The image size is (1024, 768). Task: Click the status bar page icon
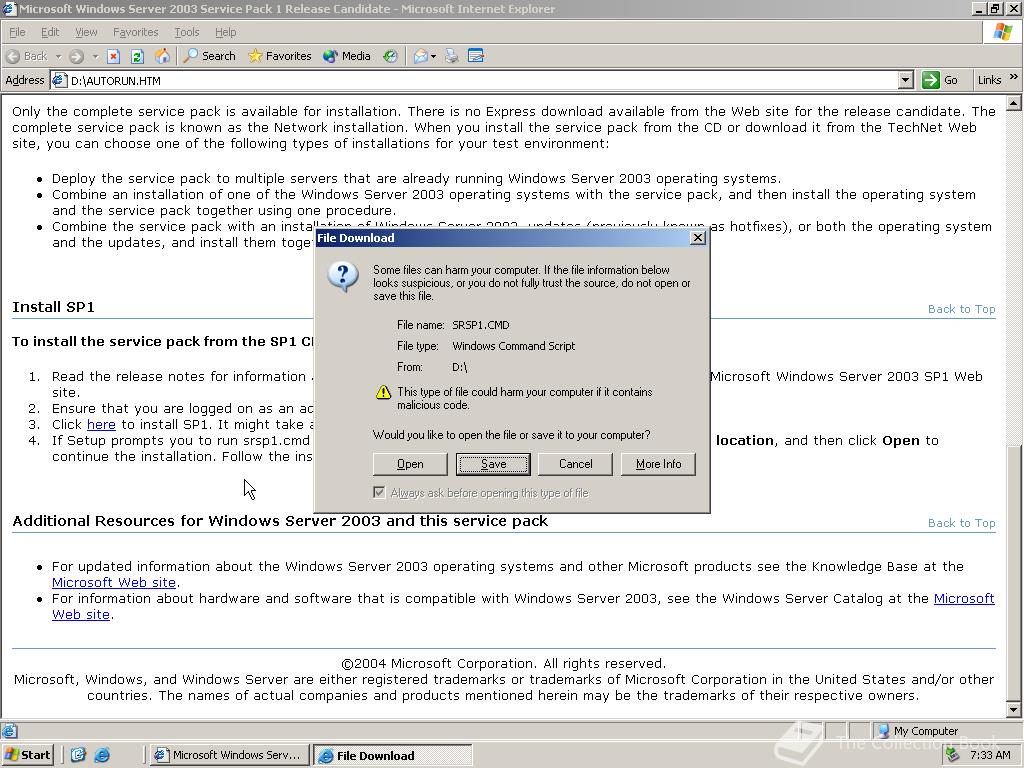coord(9,731)
